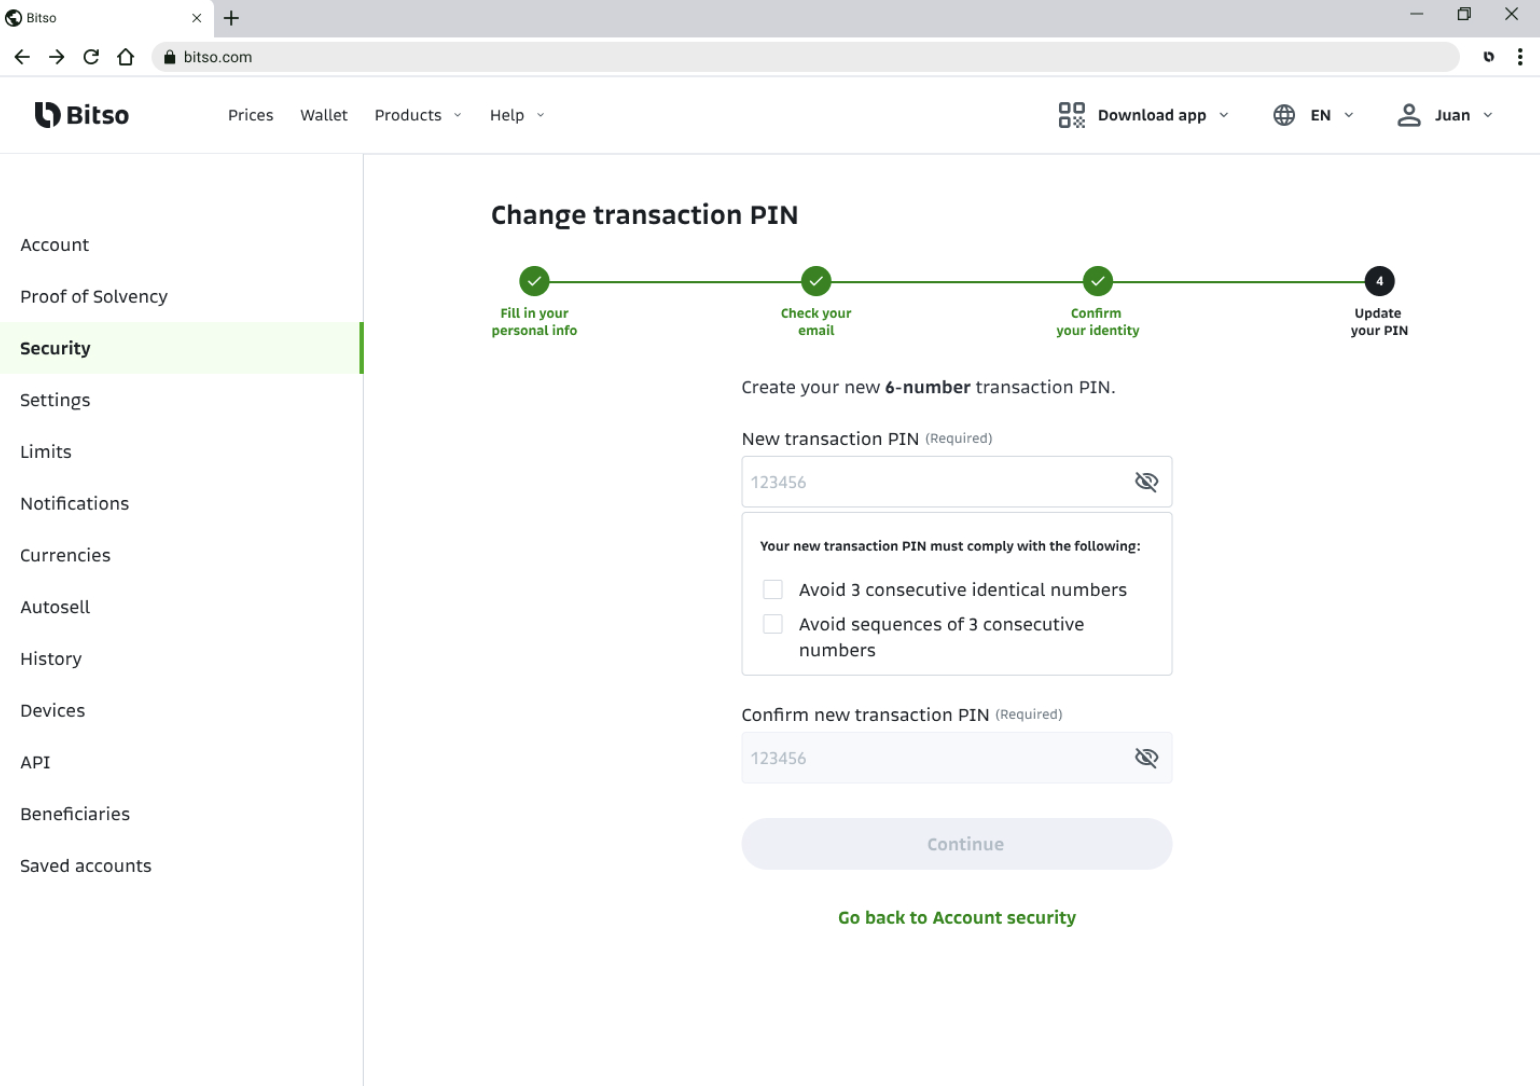Open the EN language dropdown
Image resolution: width=1540 pixels, height=1086 pixels.
pyautogui.click(x=1331, y=115)
